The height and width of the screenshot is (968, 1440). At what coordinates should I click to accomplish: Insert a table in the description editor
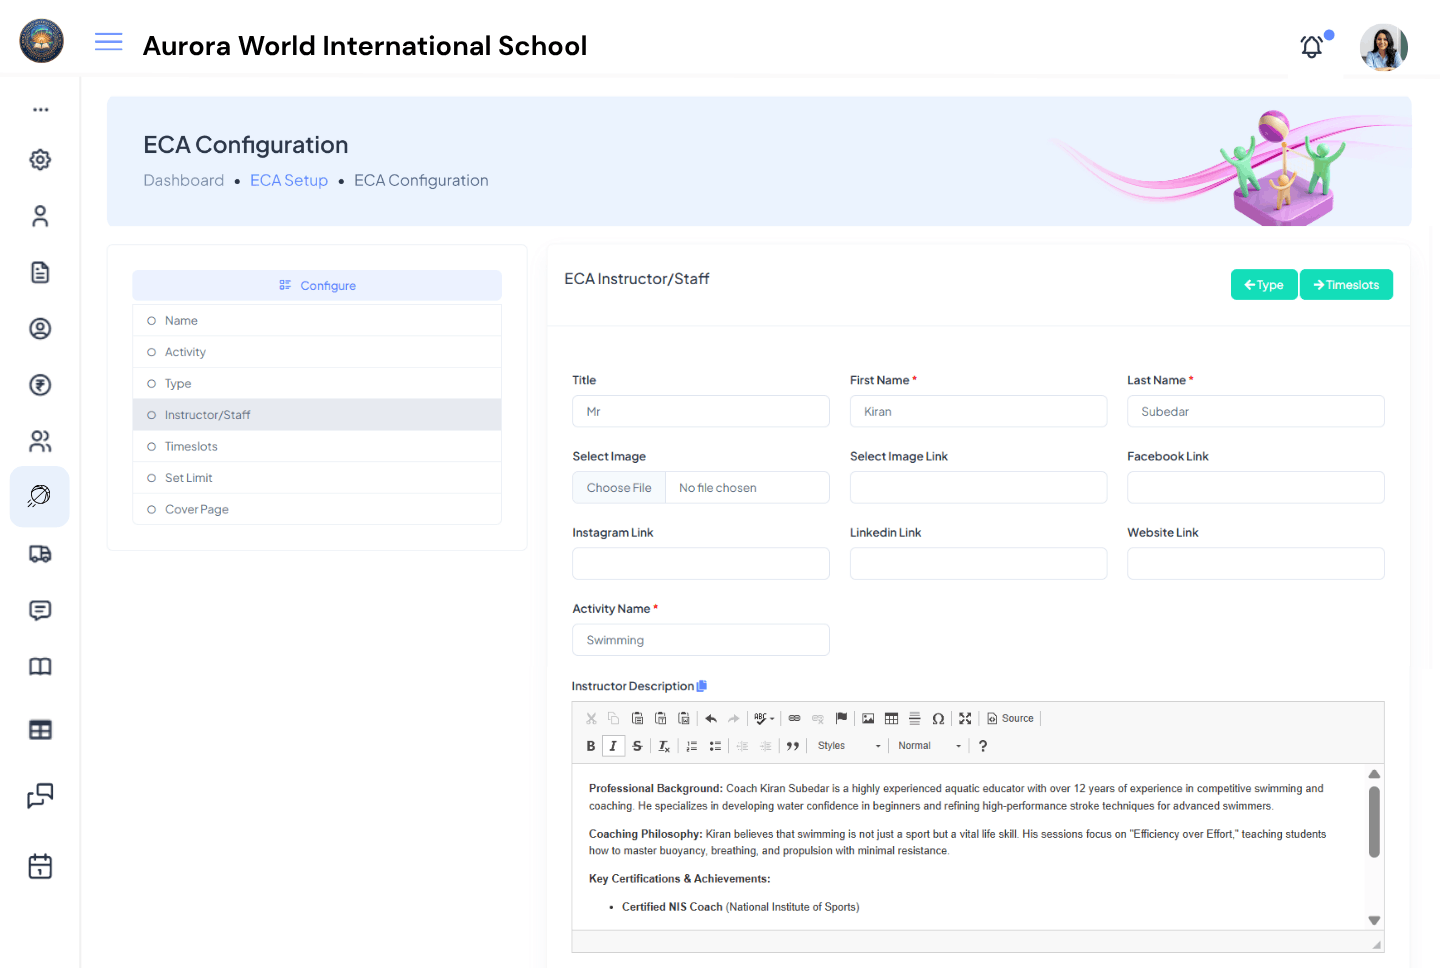[x=890, y=718]
